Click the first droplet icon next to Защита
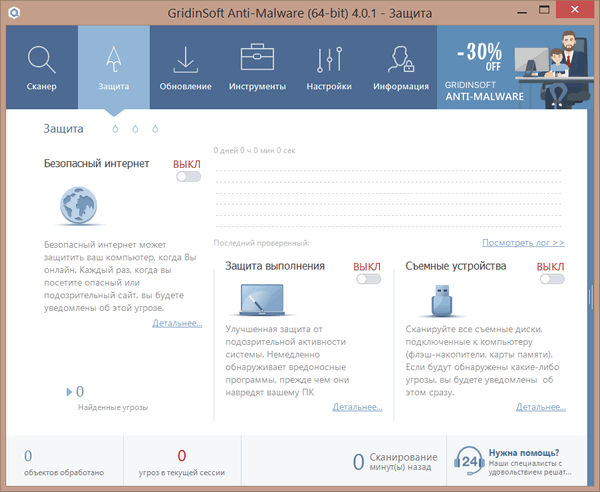Image resolution: width=600 pixels, height=492 pixels. click(x=115, y=129)
